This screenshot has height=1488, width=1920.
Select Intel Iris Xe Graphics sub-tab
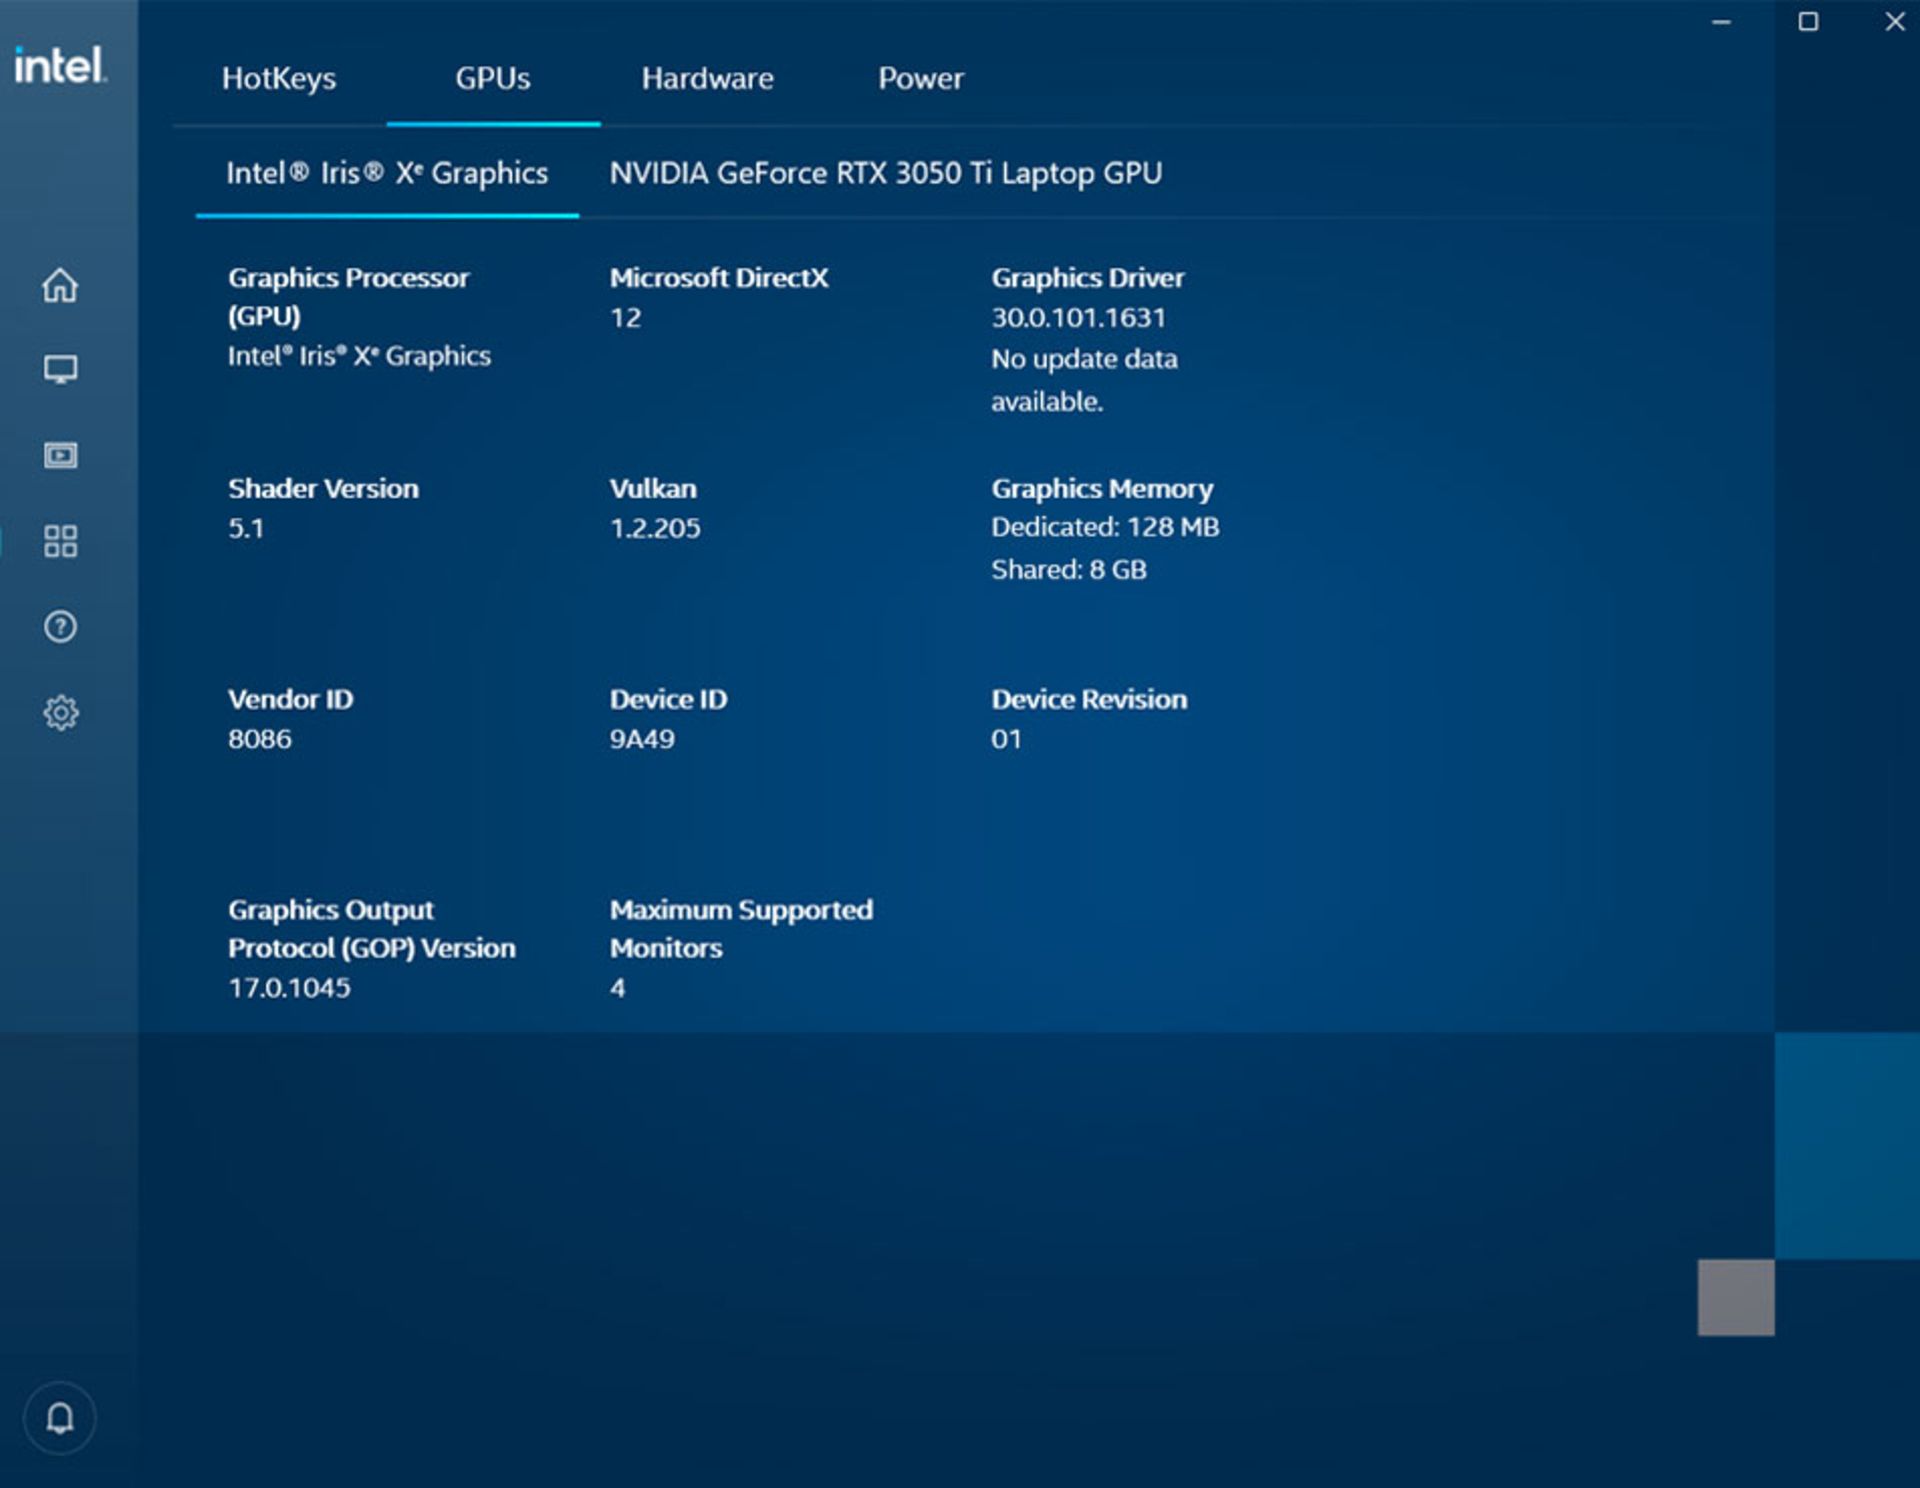[x=387, y=173]
